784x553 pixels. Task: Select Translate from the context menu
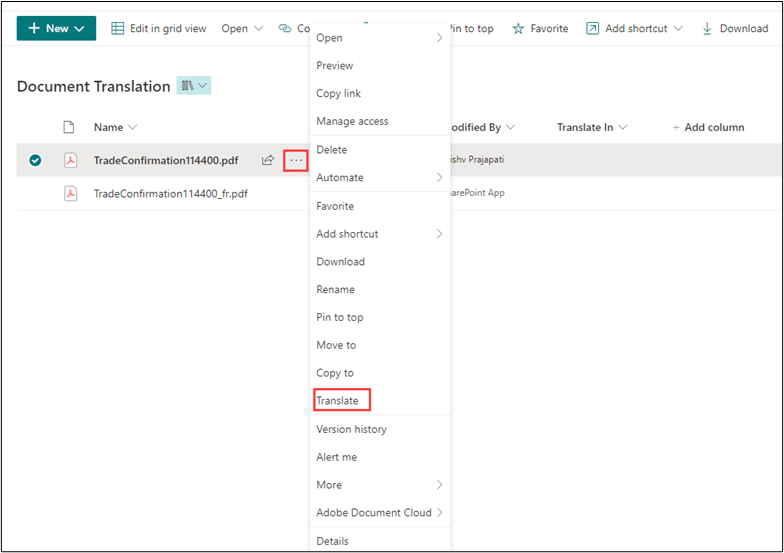338,401
